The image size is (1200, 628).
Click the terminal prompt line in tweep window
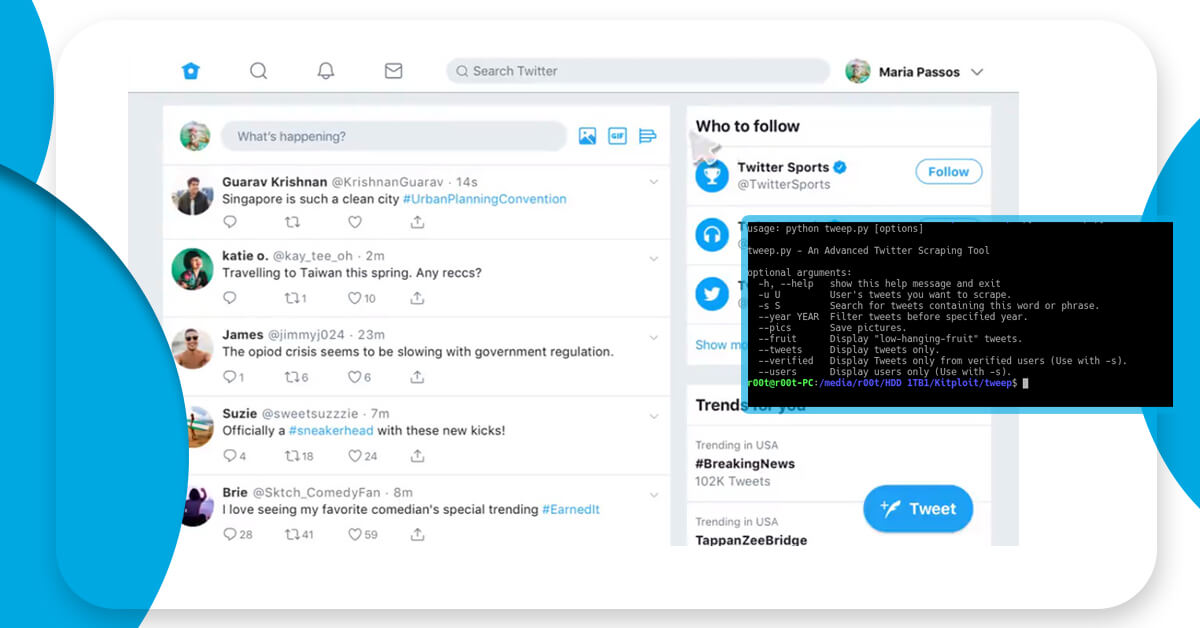[888, 383]
